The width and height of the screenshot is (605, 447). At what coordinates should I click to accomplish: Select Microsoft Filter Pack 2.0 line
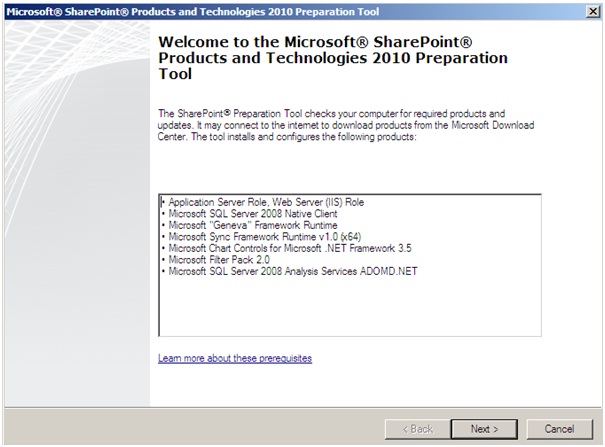pos(218,260)
